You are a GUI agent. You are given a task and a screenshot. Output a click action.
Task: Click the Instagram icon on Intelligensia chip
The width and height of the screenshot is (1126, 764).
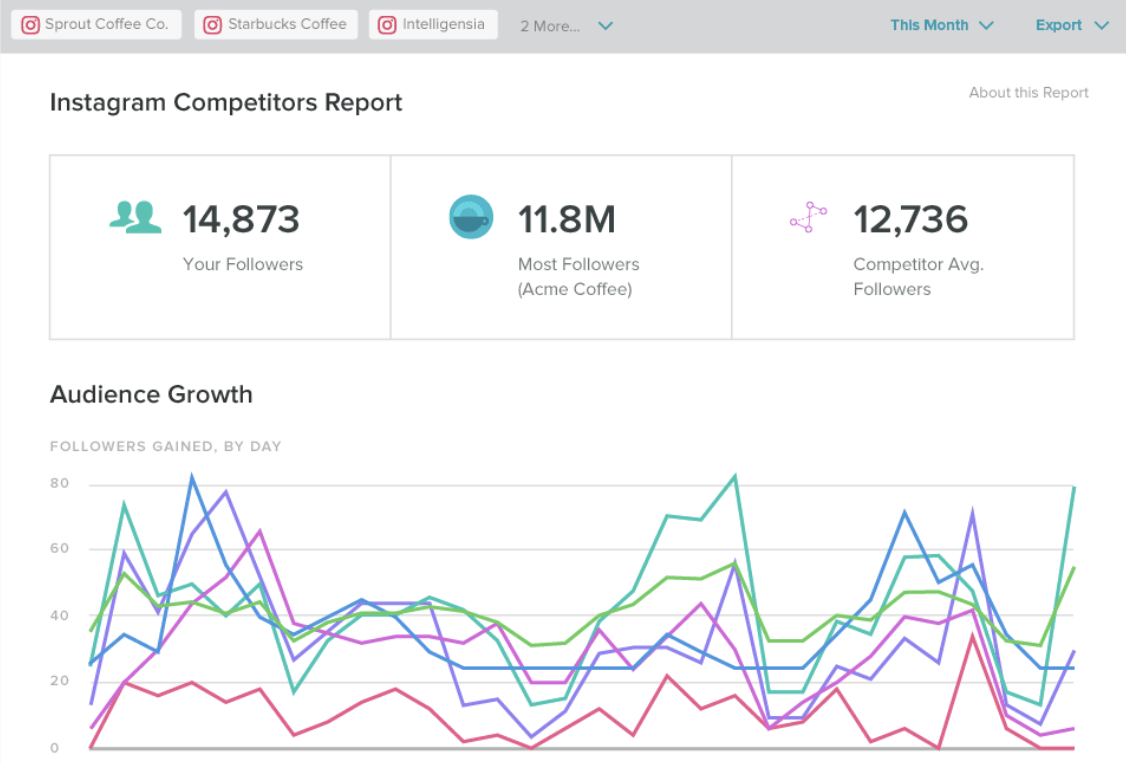387,25
